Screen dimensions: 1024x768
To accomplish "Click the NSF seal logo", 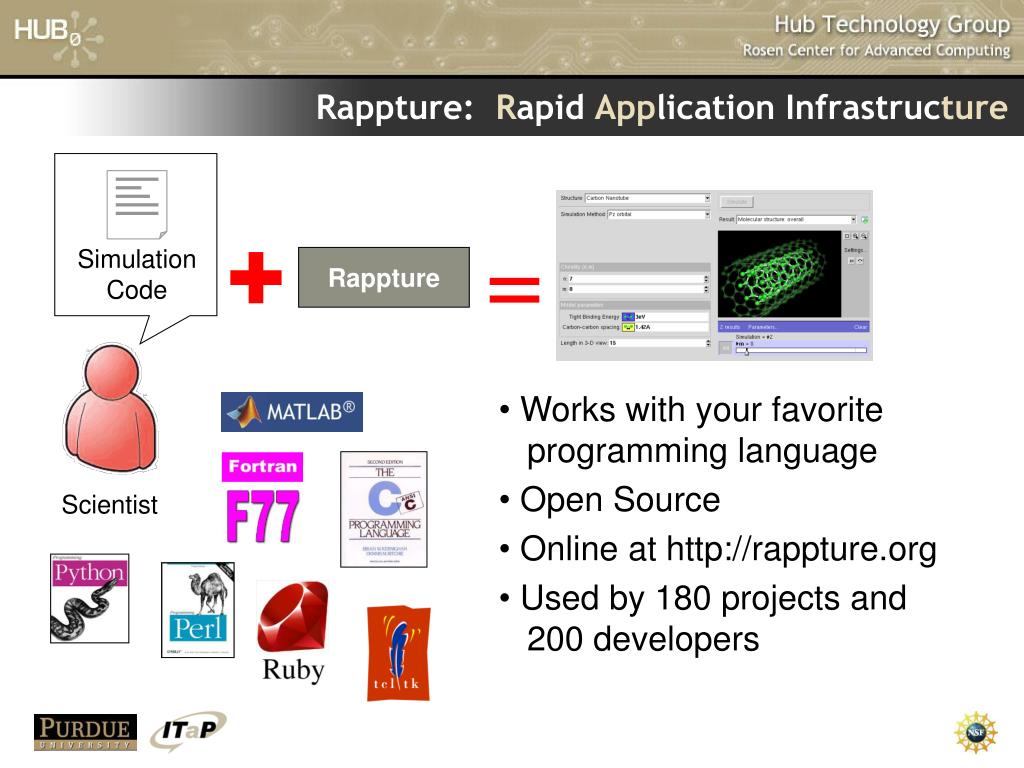I will pos(976,732).
